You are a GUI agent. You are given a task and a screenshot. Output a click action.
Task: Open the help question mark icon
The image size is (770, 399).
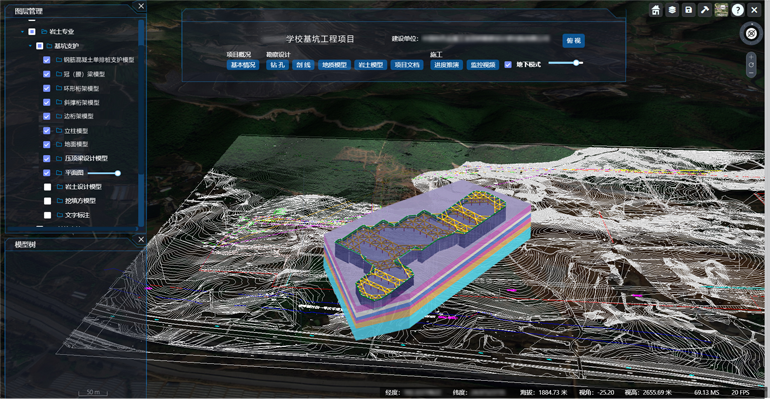pyautogui.click(x=738, y=10)
